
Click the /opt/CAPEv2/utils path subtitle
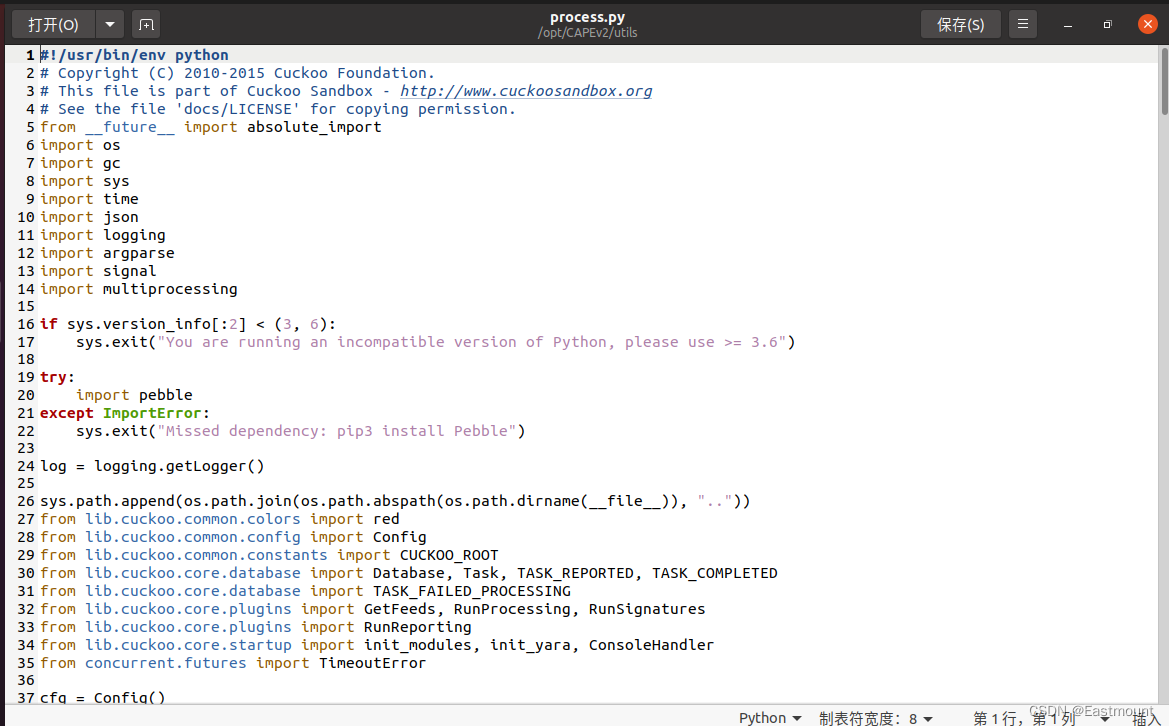(x=587, y=33)
